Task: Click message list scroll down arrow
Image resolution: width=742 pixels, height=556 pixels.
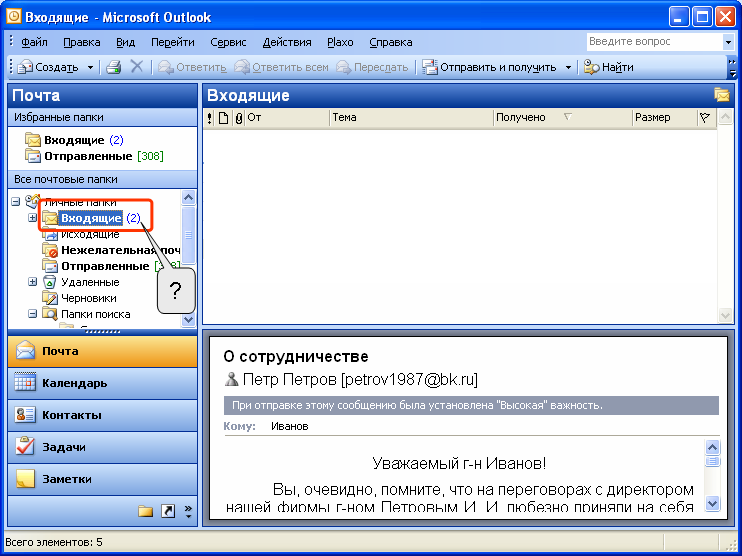Action: click(725, 315)
